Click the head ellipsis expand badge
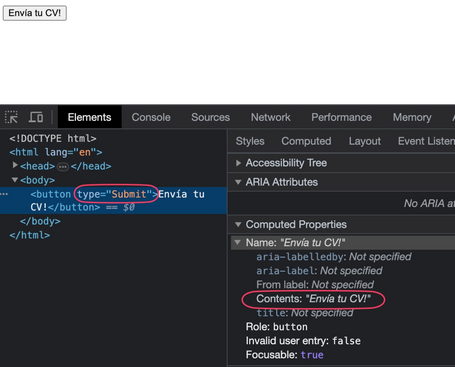This screenshot has height=367, width=455. pos(63,167)
